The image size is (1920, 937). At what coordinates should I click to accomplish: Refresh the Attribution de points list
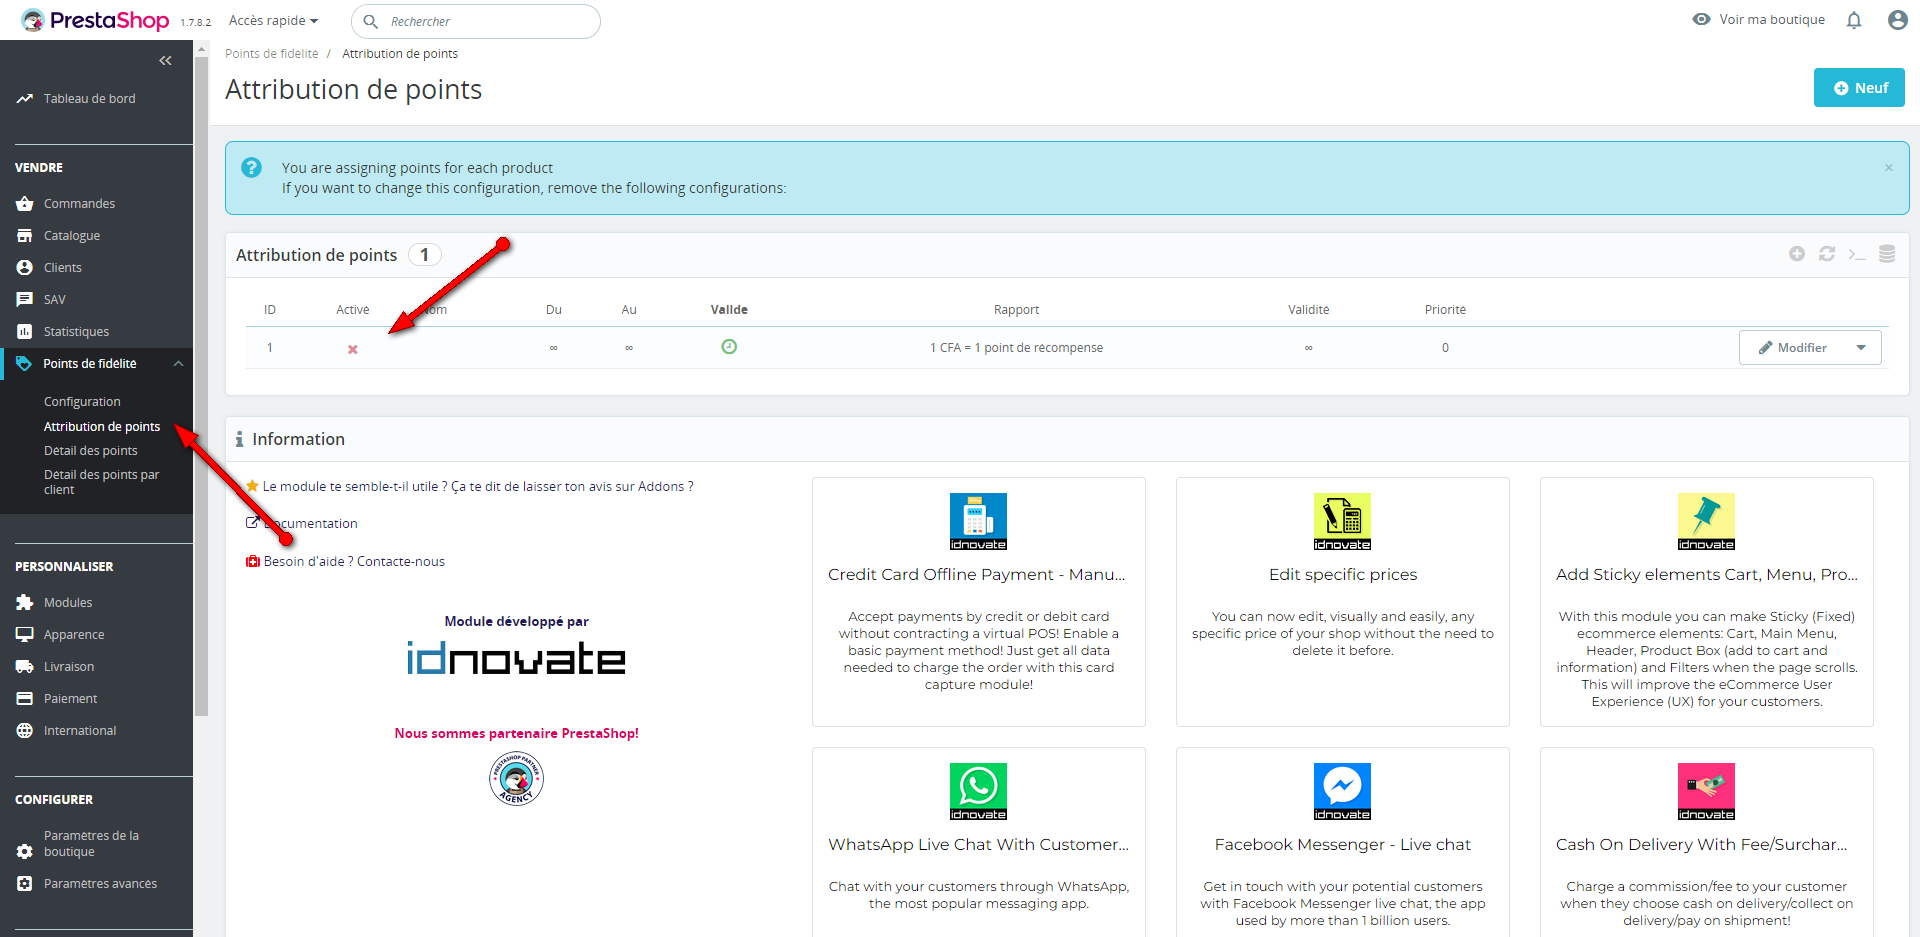(x=1827, y=254)
